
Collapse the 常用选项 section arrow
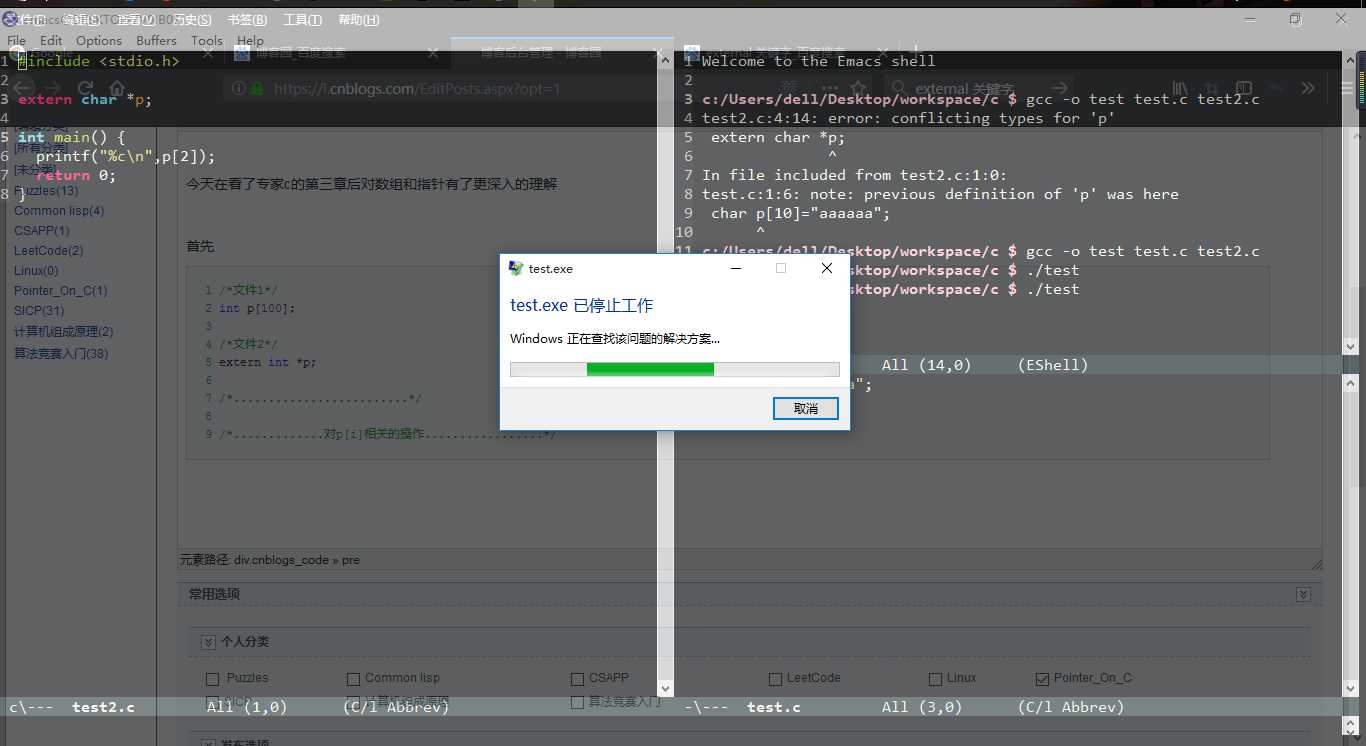(1303, 594)
